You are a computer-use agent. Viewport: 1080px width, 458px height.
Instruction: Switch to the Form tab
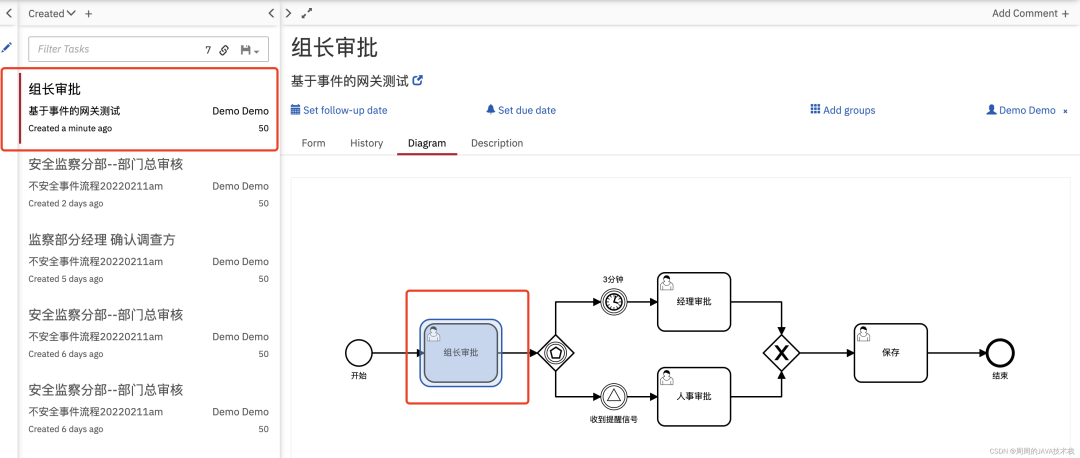pos(313,143)
